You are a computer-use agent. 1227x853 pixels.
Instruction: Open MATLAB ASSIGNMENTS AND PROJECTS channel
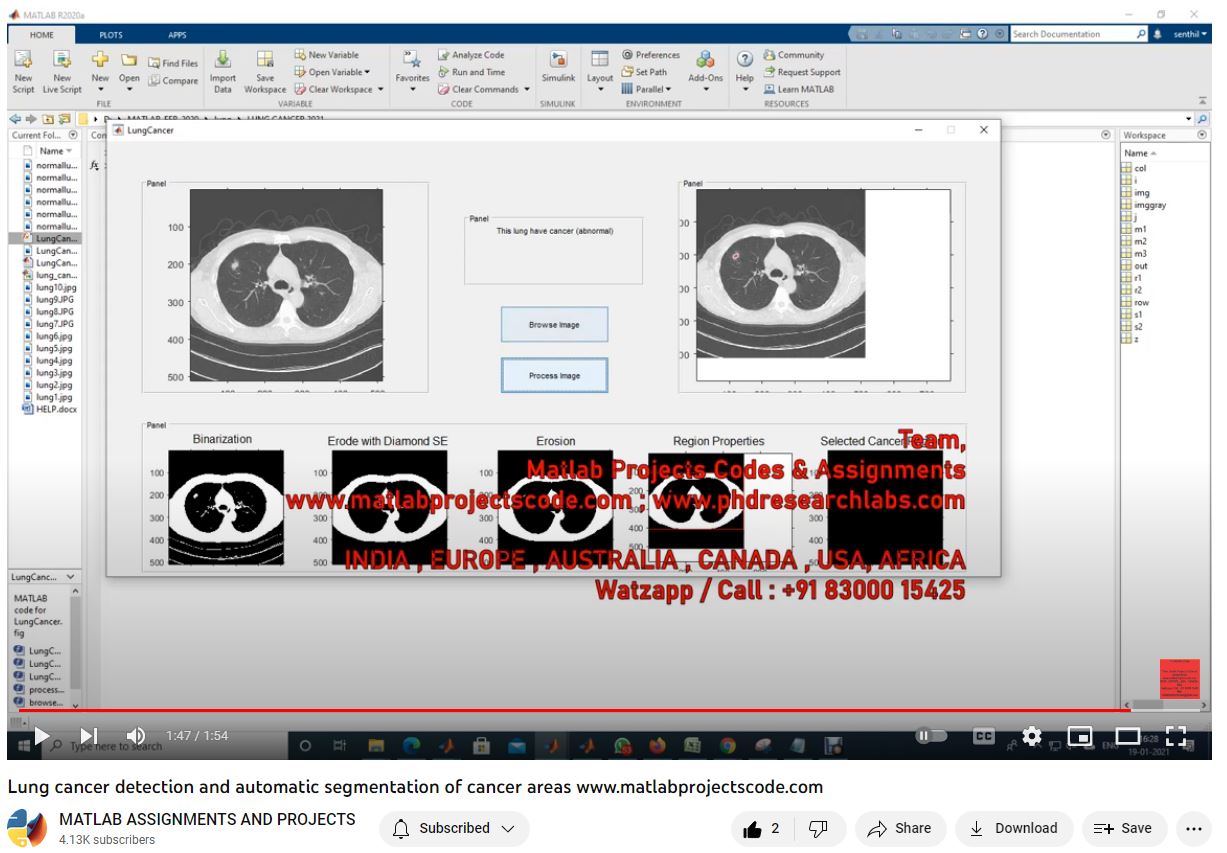click(x=207, y=819)
